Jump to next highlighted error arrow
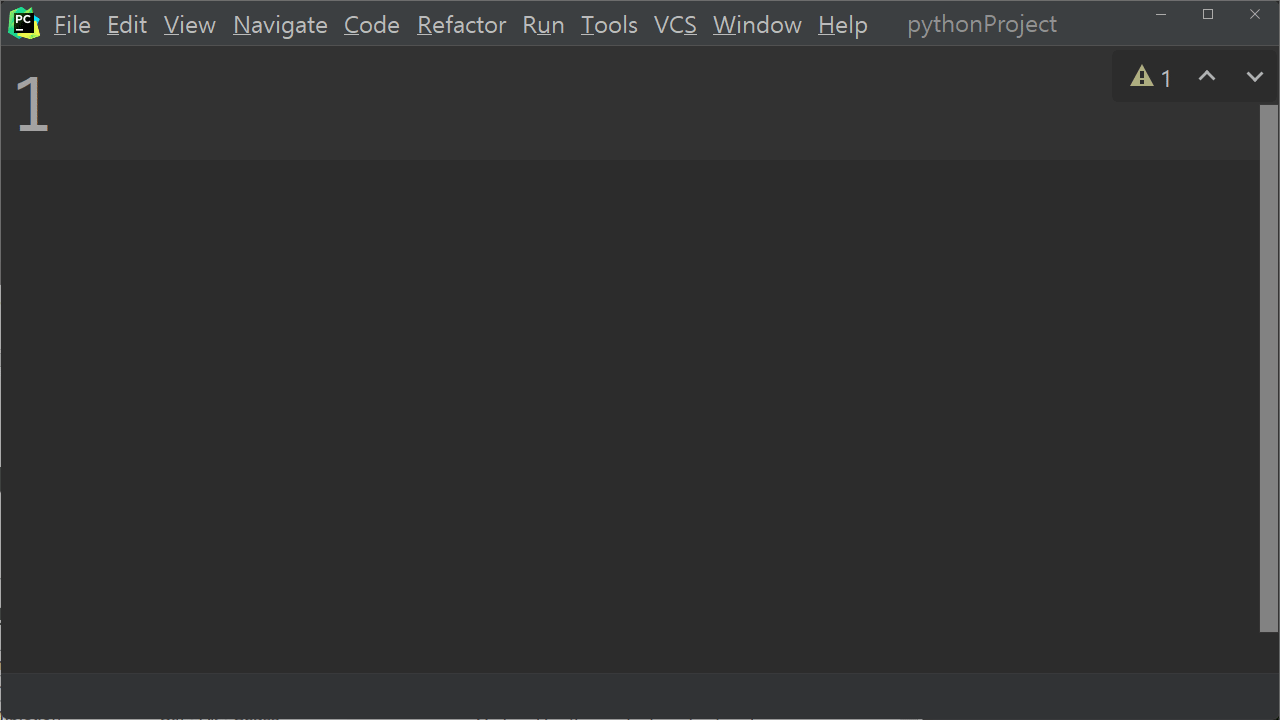This screenshot has height=720, width=1280. click(1254, 76)
